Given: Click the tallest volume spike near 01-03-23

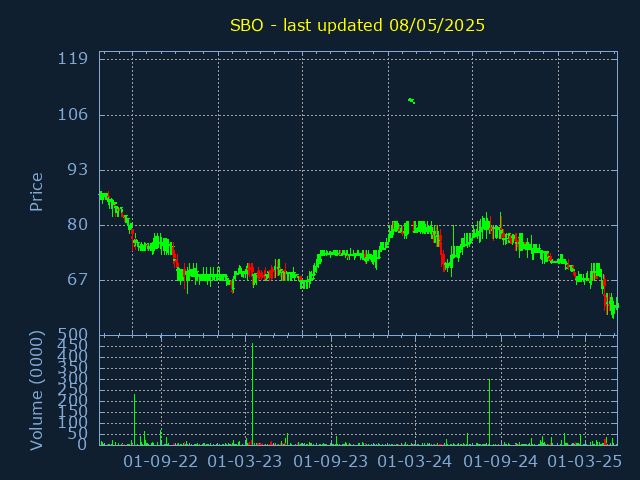Looking at the screenshot, I should (x=253, y=394).
